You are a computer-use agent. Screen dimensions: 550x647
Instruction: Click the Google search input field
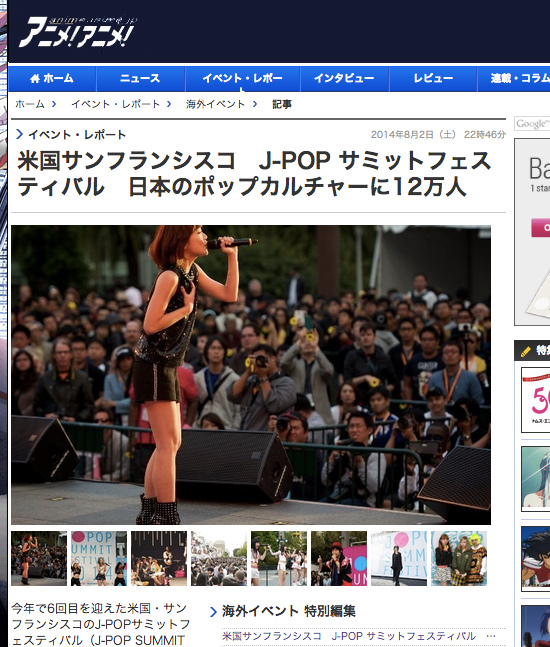(532, 123)
